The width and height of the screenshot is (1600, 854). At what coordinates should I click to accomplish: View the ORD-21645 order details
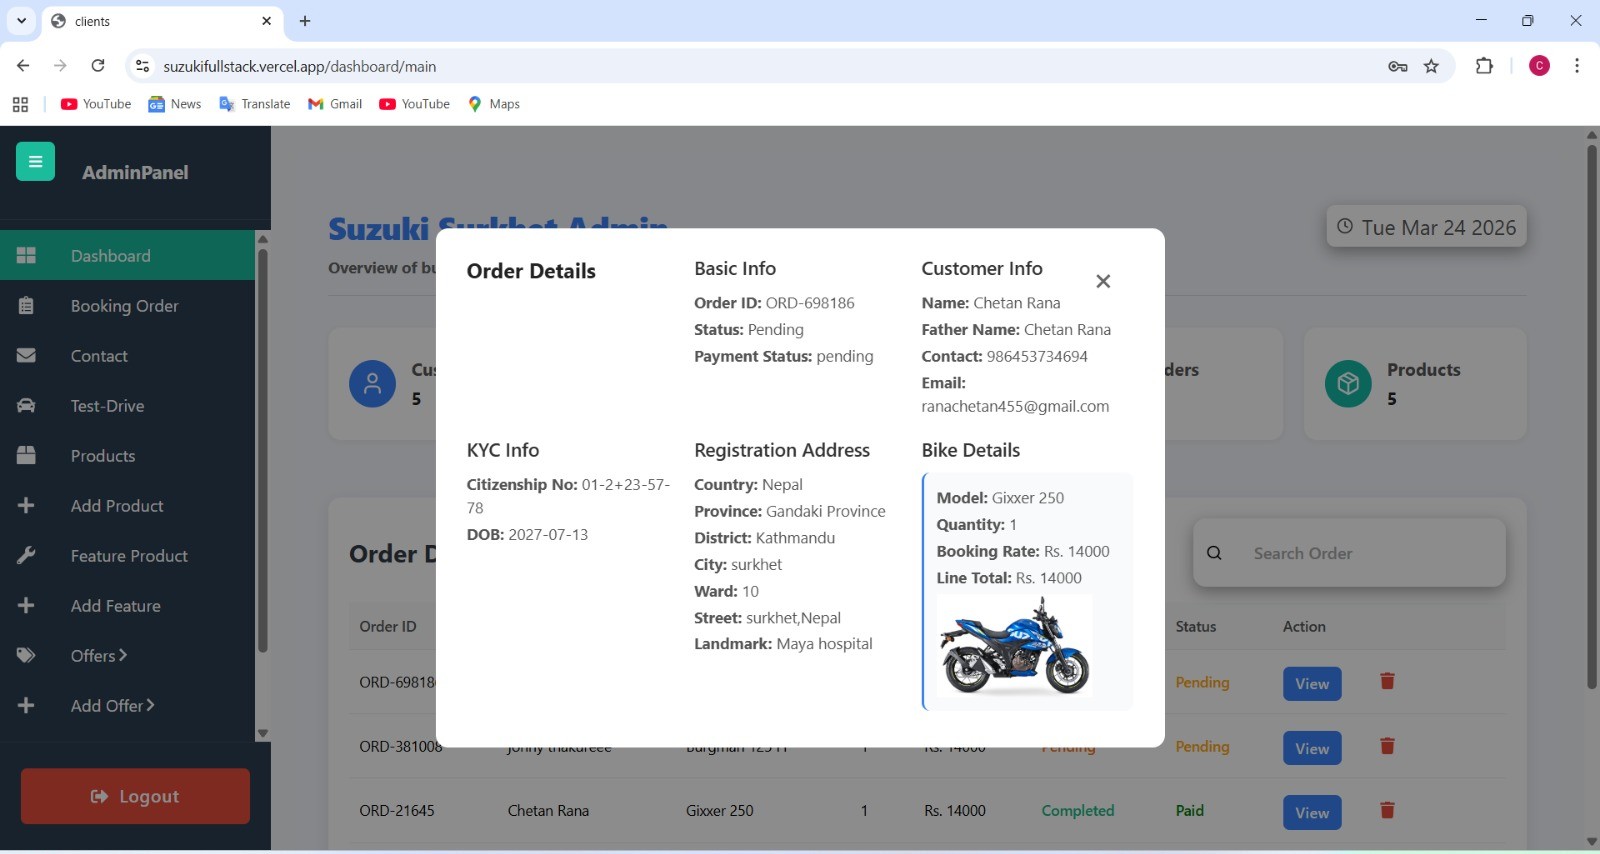pyautogui.click(x=1311, y=813)
